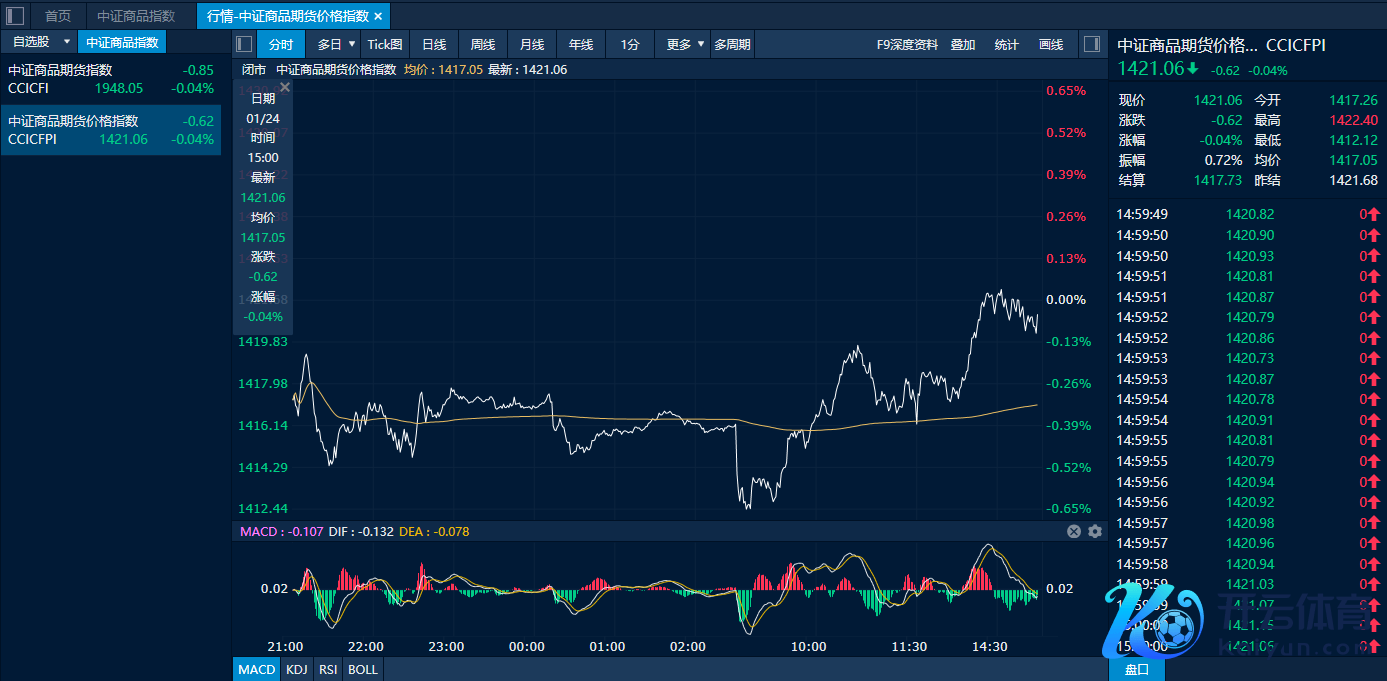The height and width of the screenshot is (681, 1387).
Task: Open the 更多 periods dropdown
Action: (700, 44)
